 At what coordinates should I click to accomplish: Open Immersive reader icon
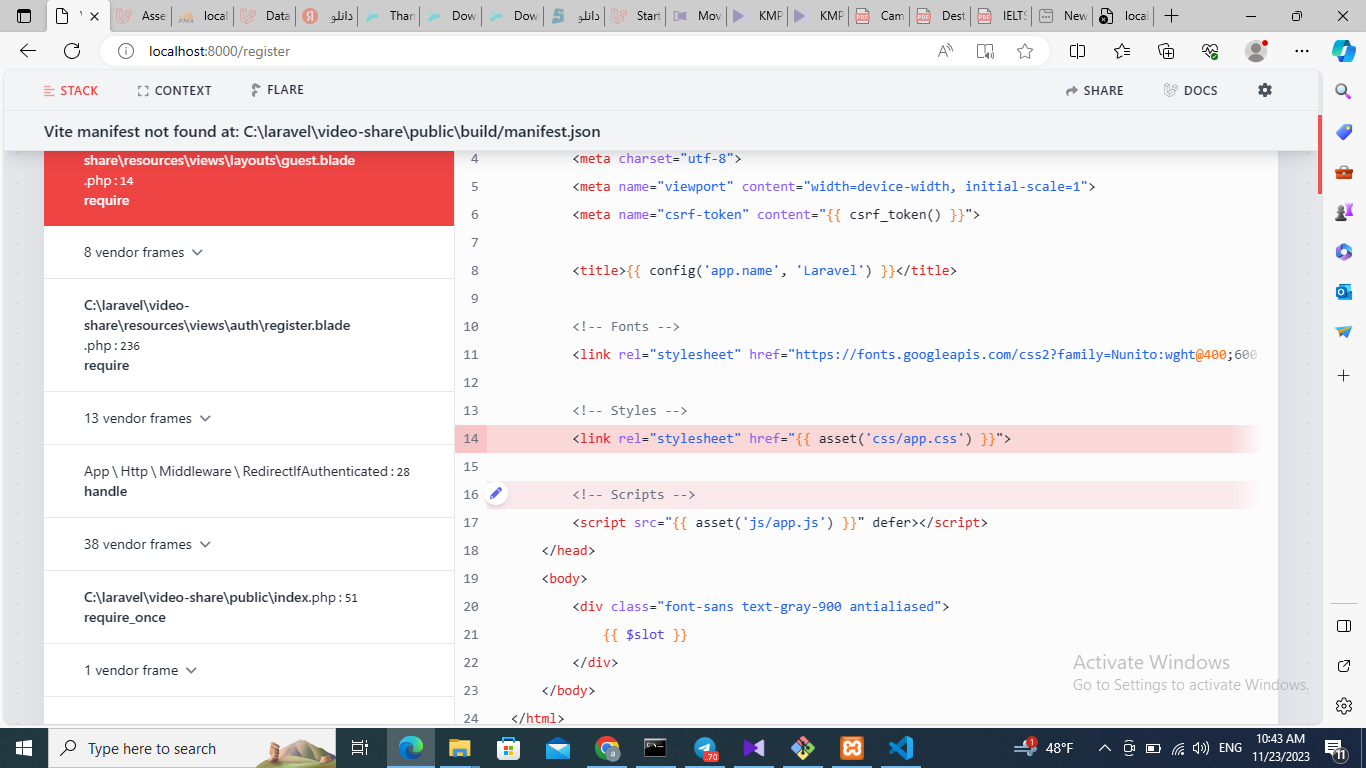click(x=985, y=51)
